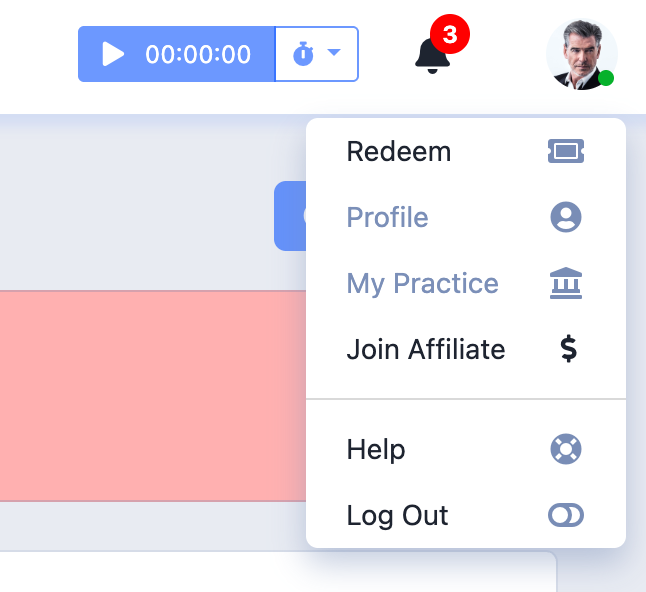Start the timer with the play icon
Screen dimensions: 646x592
114,54
